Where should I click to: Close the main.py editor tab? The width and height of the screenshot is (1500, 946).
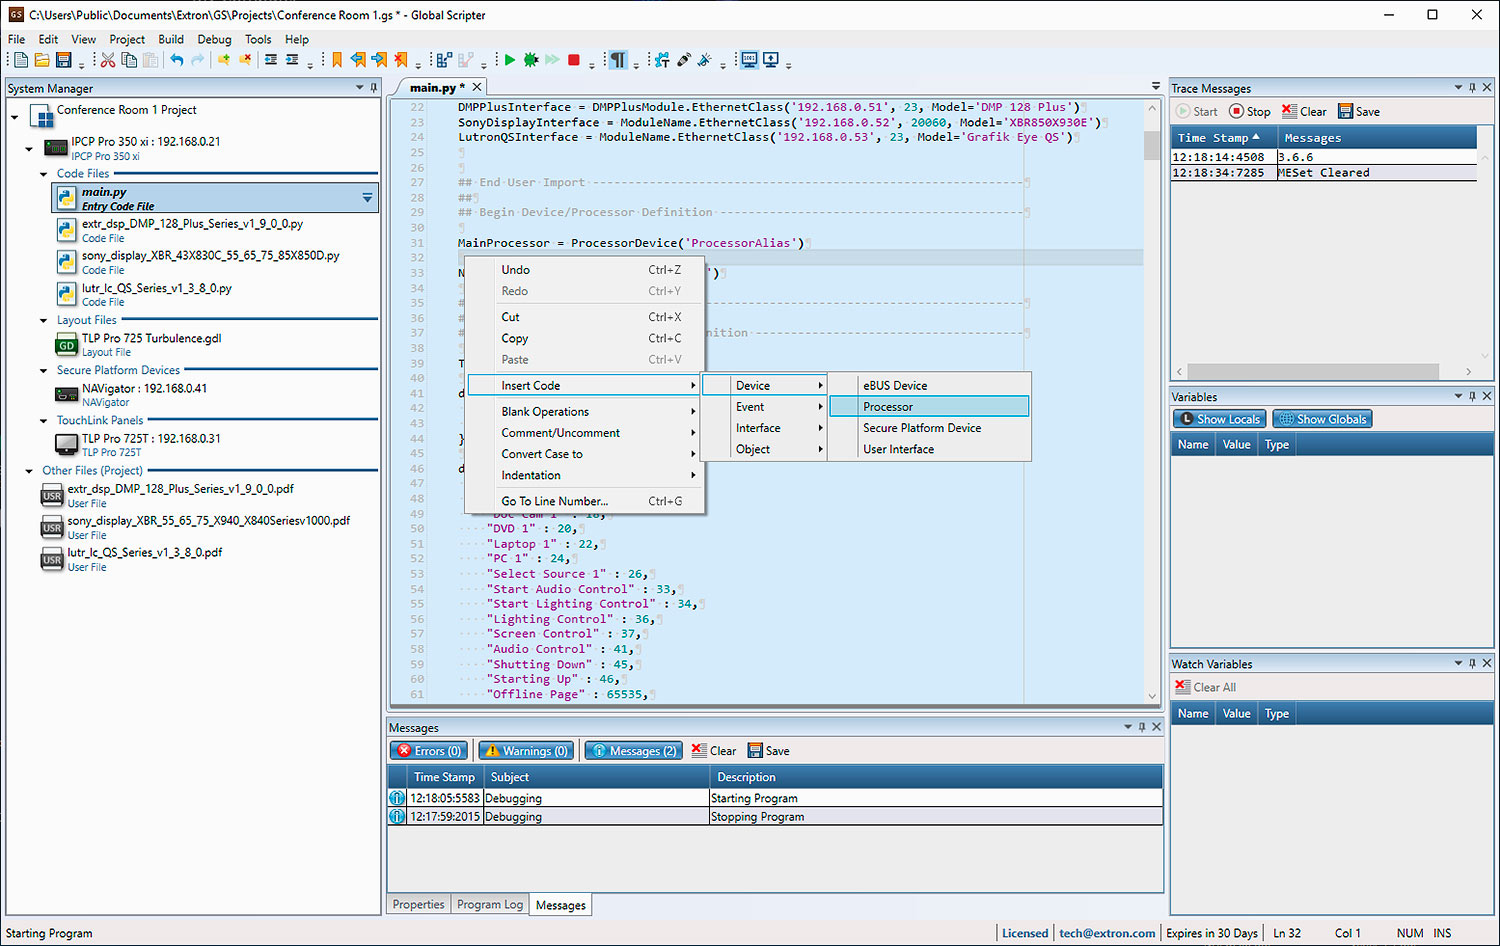[477, 87]
